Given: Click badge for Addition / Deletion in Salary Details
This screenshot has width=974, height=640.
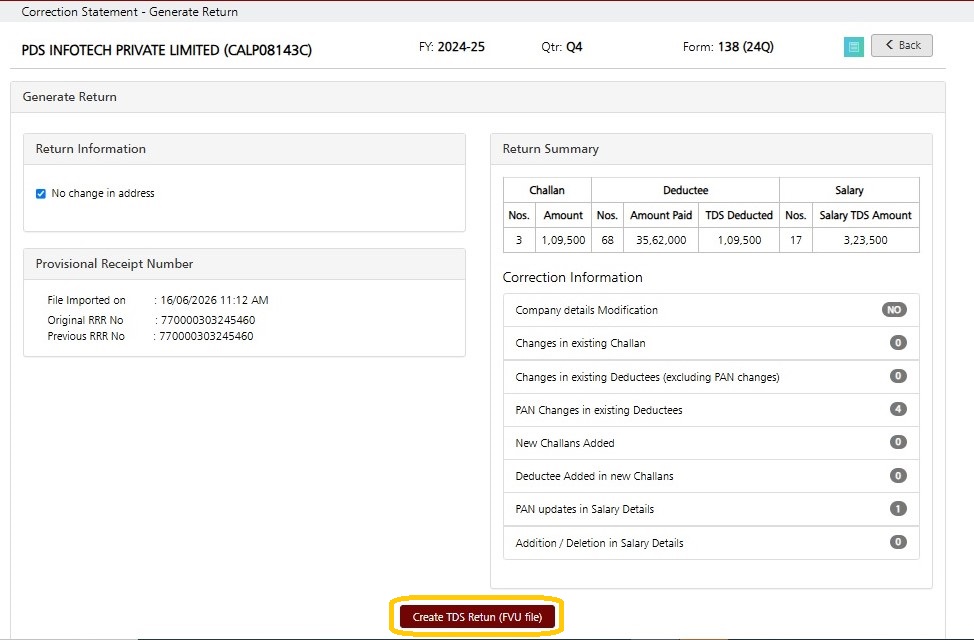Looking at the screenshot, I should [898, 542].
